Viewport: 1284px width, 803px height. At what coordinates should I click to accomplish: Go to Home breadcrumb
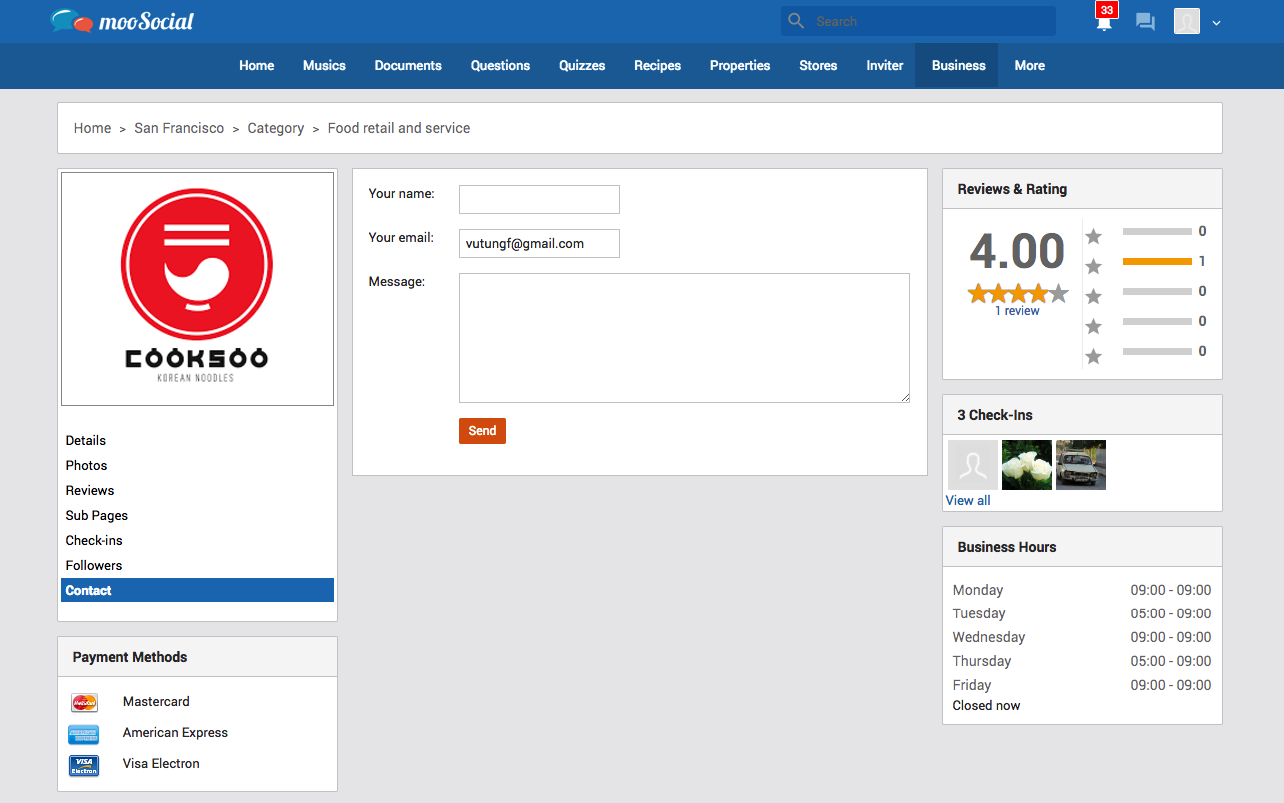(92, 128)
